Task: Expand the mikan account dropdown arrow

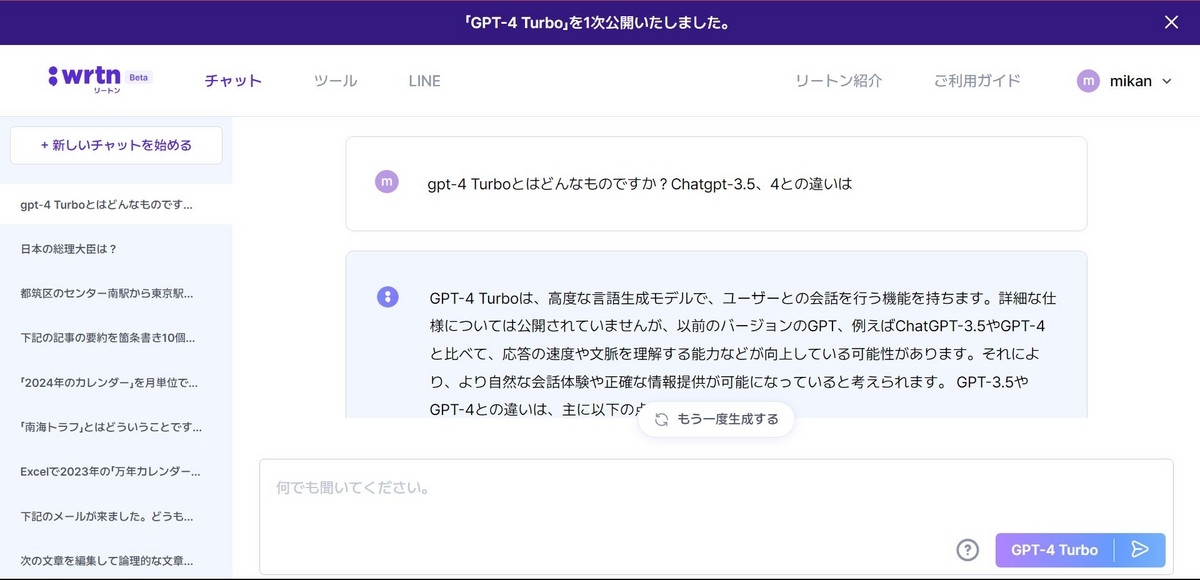Action: [1166, 82]
